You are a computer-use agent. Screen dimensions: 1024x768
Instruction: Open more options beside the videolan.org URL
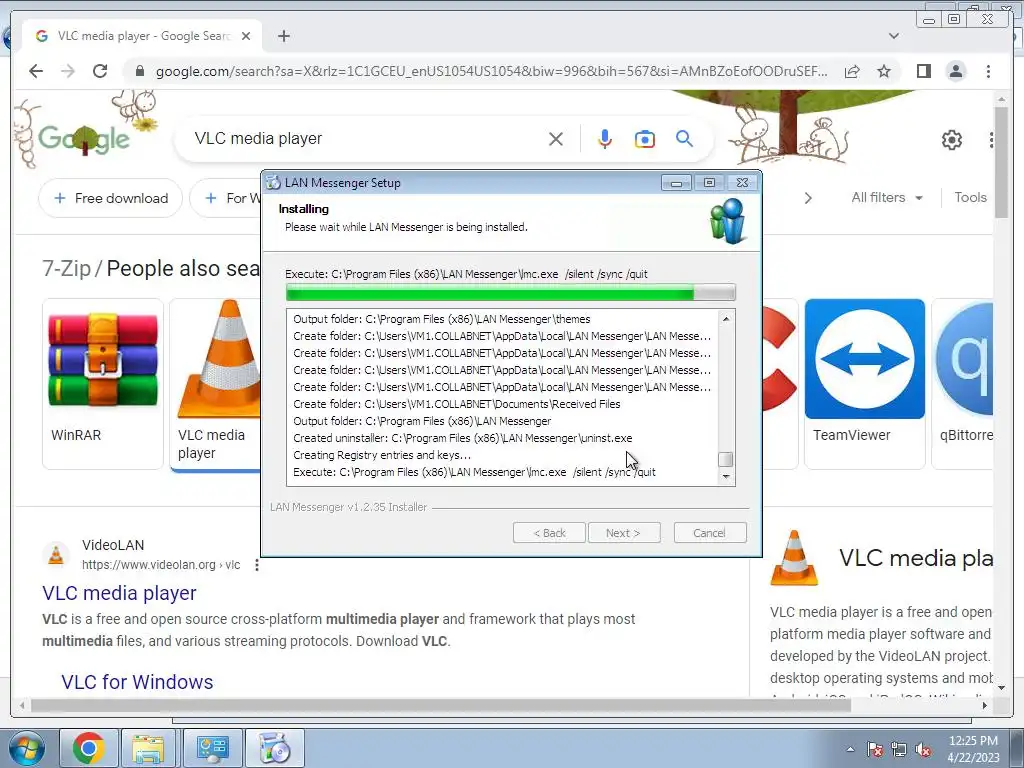coord(257,565)
